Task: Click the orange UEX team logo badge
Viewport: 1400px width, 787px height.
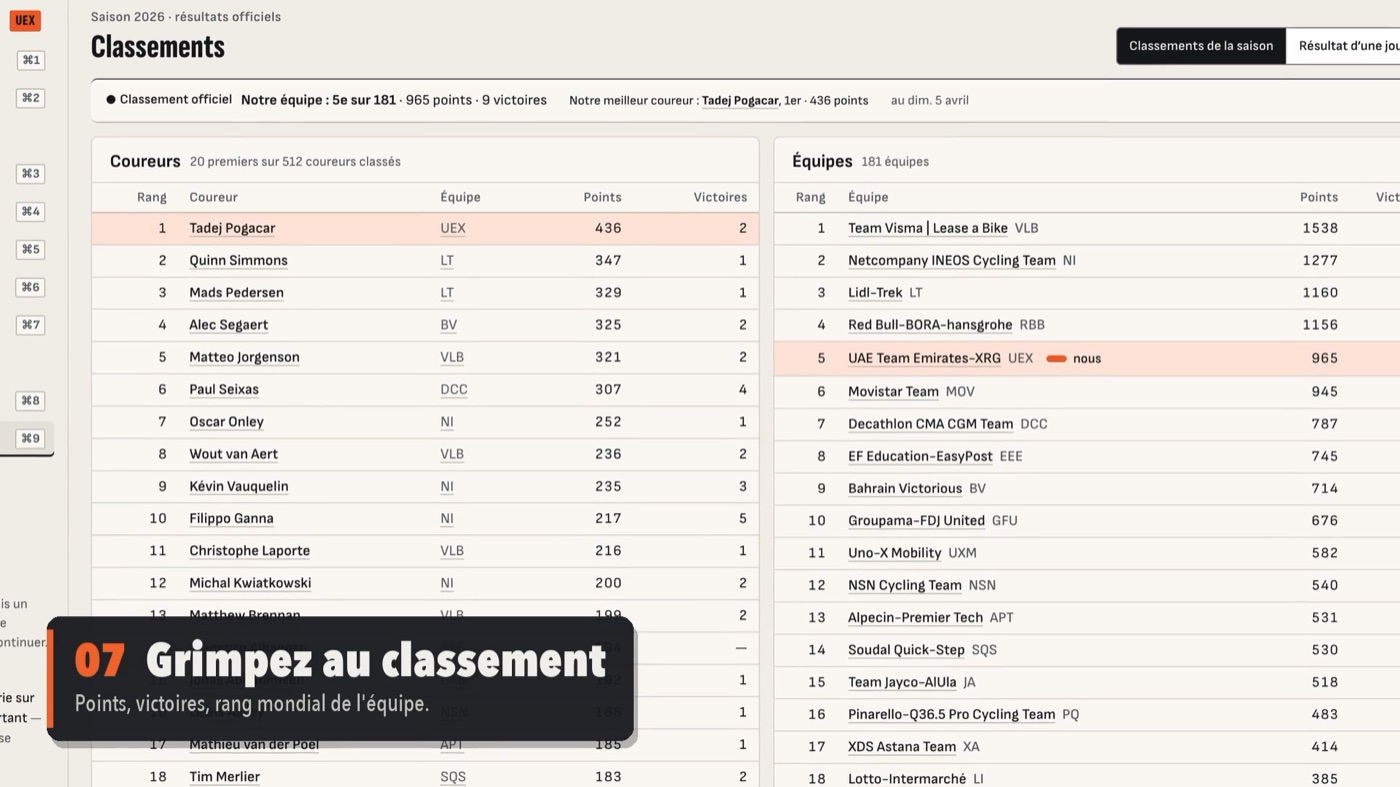Action: pos(25,20)
